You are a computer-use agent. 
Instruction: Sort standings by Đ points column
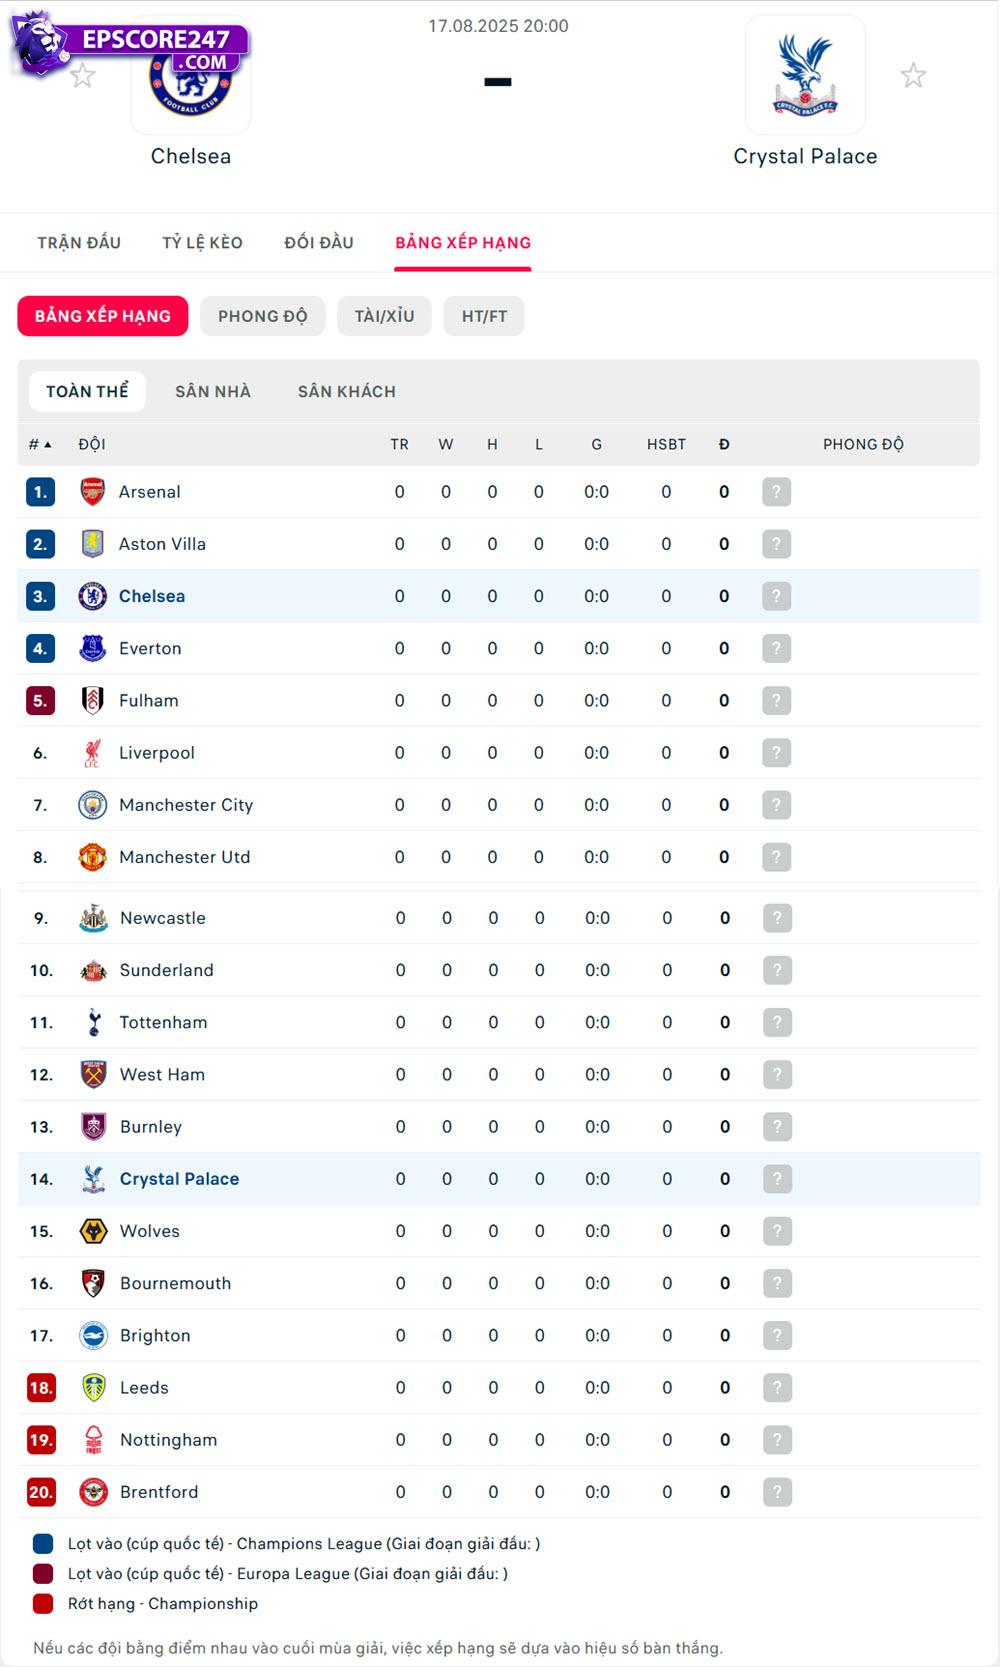coord(724,445)
